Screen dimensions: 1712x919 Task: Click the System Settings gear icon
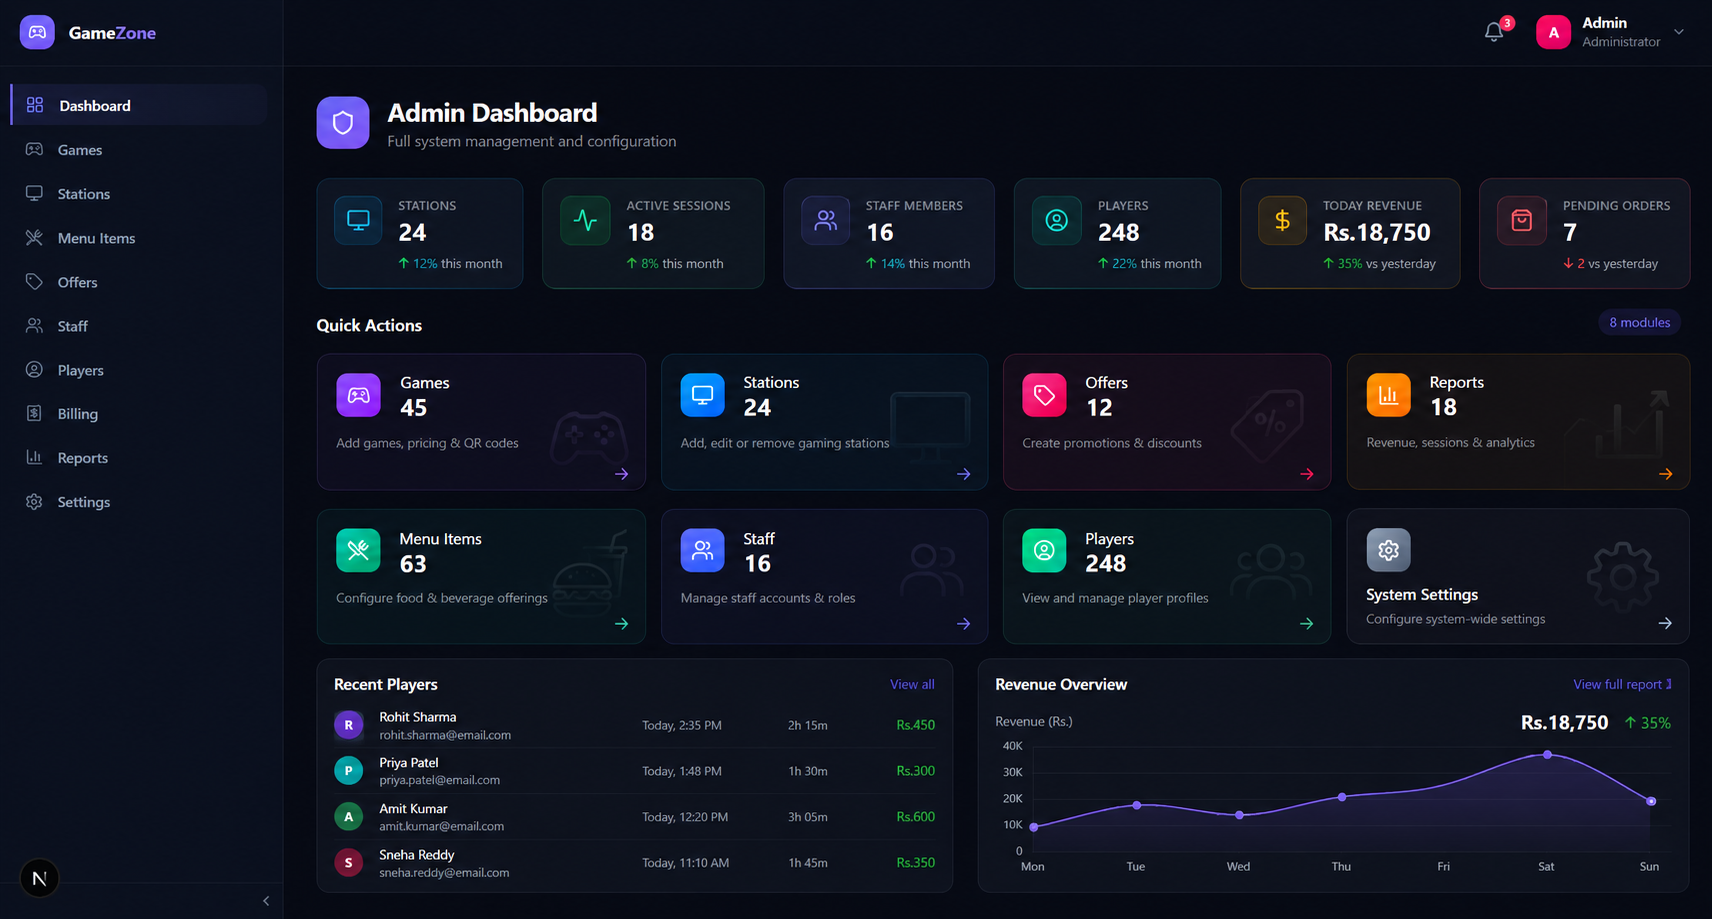[x=1388, y=550]
